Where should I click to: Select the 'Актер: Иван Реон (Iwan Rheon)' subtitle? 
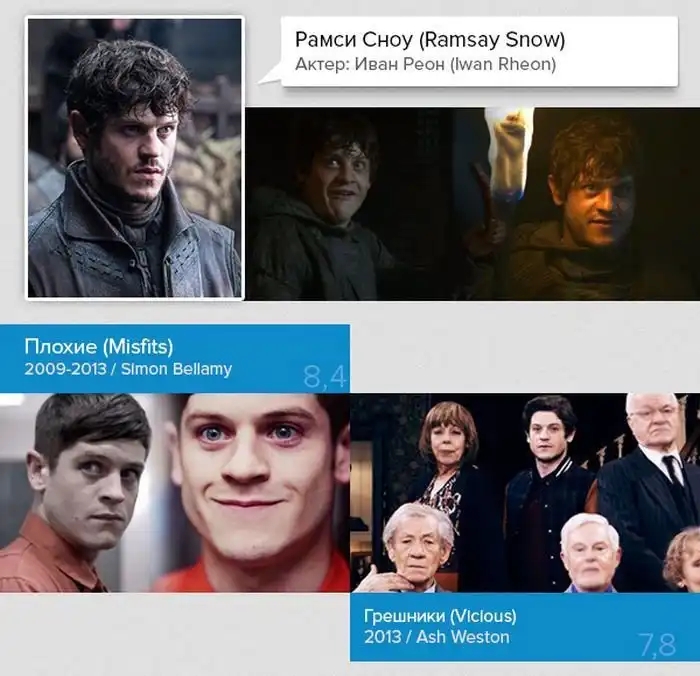[x=425, y=64]
